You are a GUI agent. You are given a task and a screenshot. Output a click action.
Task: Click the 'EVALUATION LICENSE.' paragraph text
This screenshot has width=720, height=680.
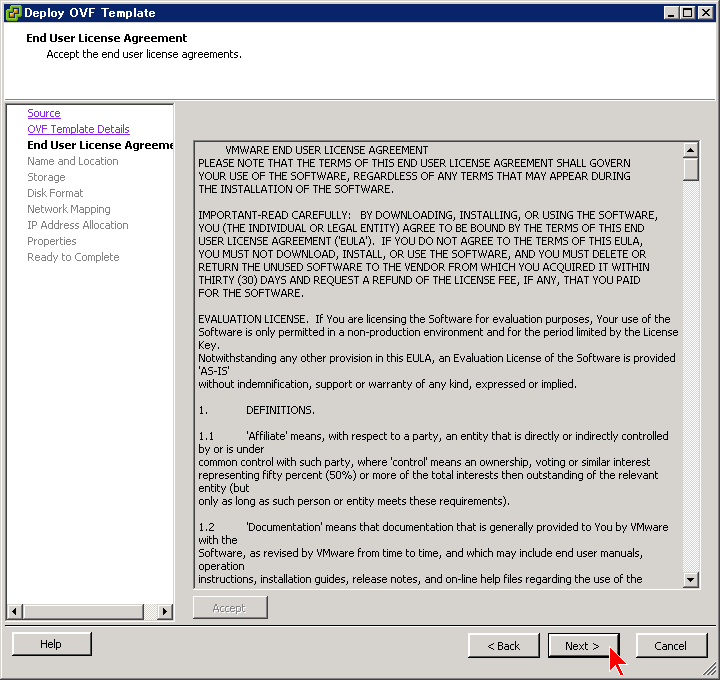pyautogui.click(x=438, y=351)
